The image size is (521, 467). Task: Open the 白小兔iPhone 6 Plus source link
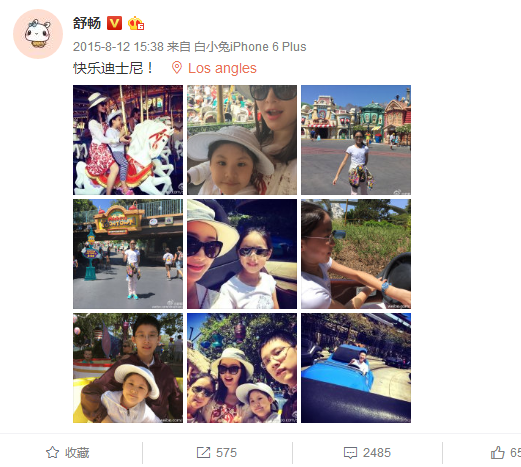tap(250, 47)
